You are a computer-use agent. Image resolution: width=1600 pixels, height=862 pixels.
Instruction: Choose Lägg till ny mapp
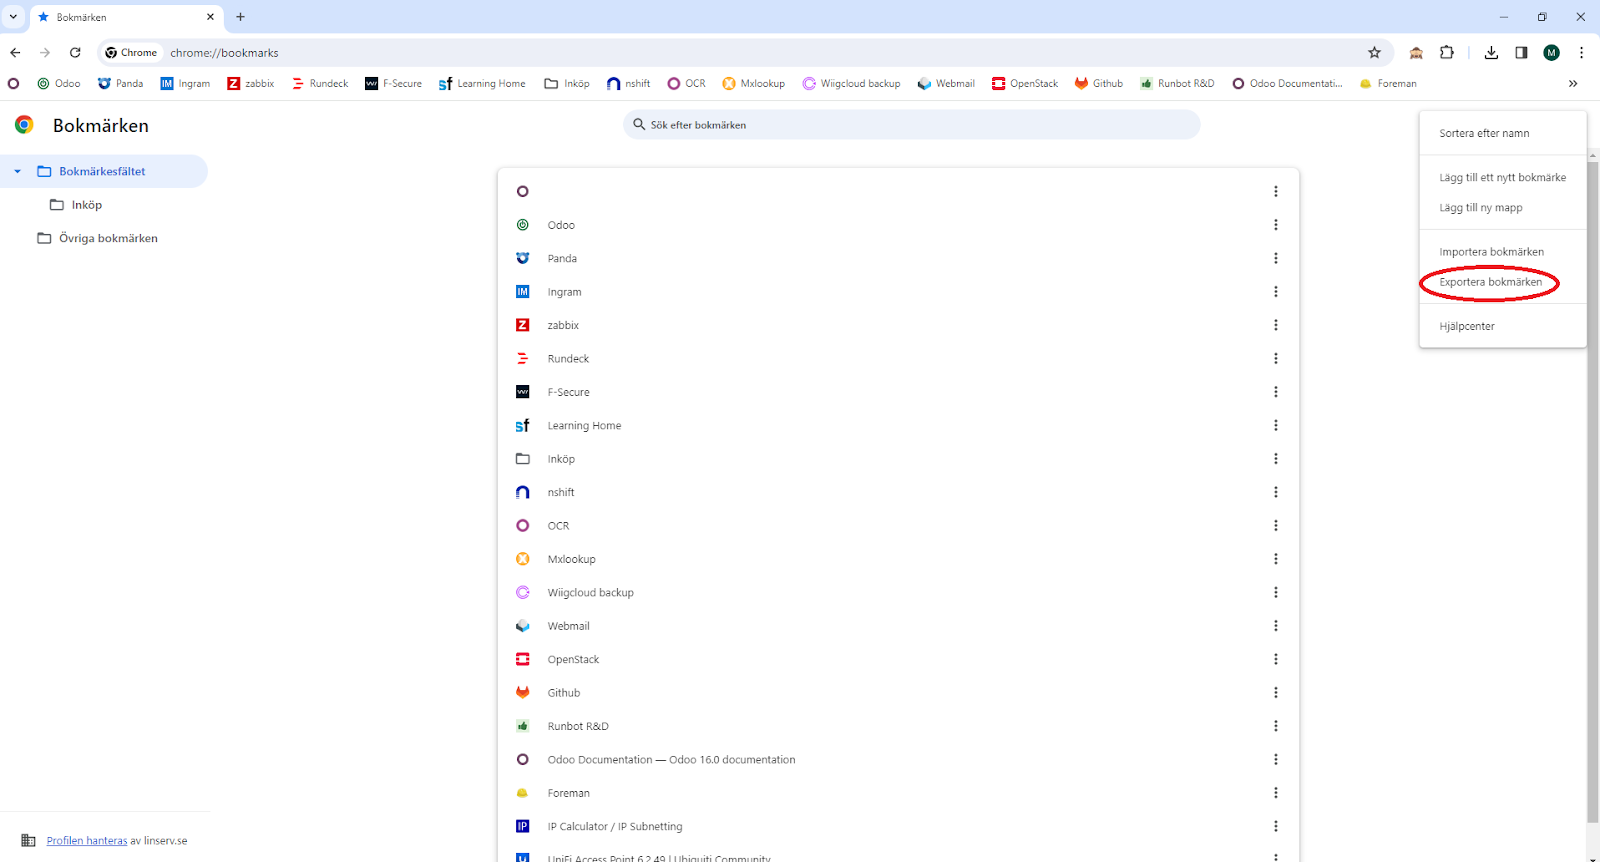click(x=1503, y=208)
